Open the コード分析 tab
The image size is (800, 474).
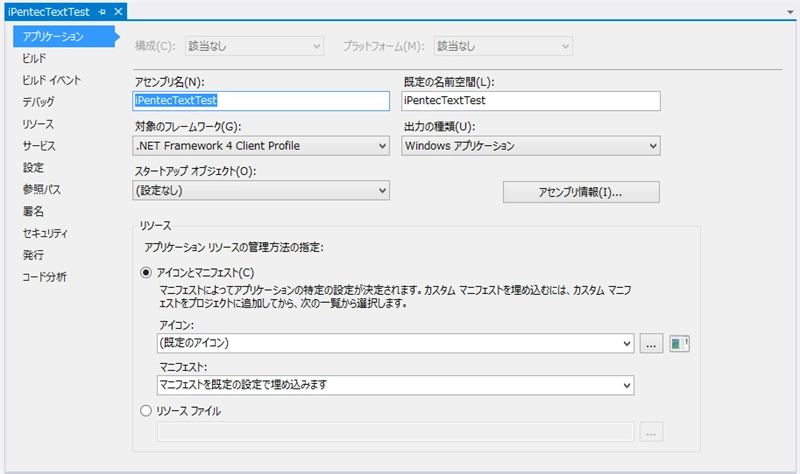[x=45, y=277]
